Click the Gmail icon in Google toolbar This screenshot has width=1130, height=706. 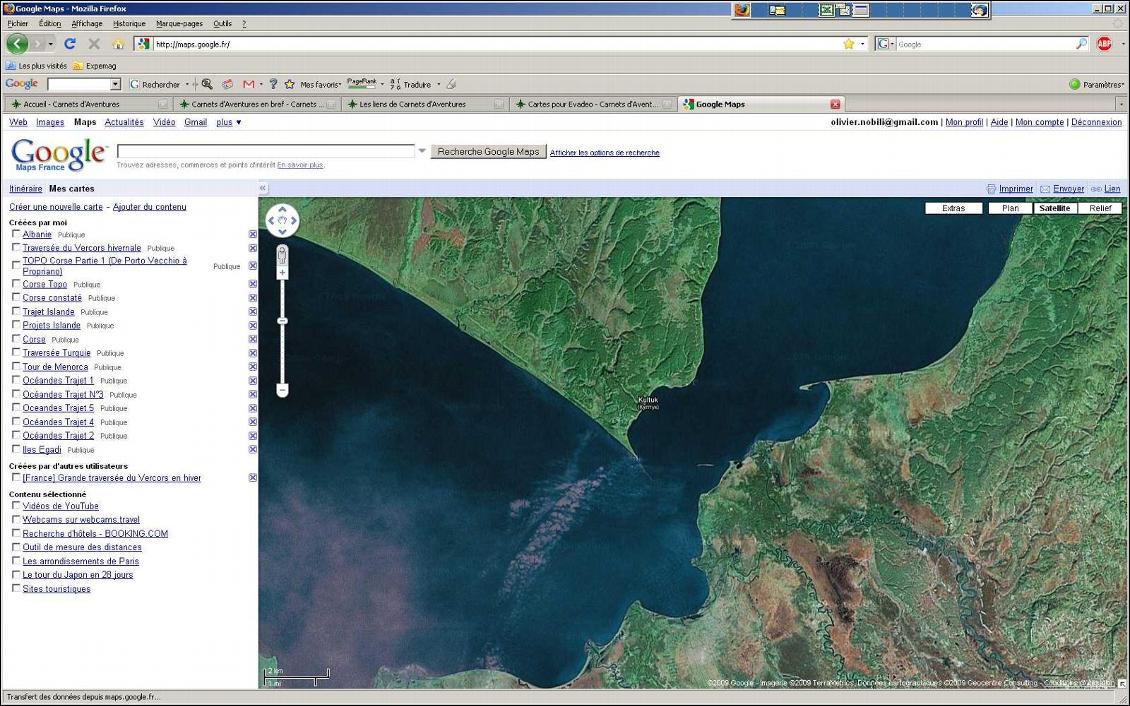tap(249, 84)
